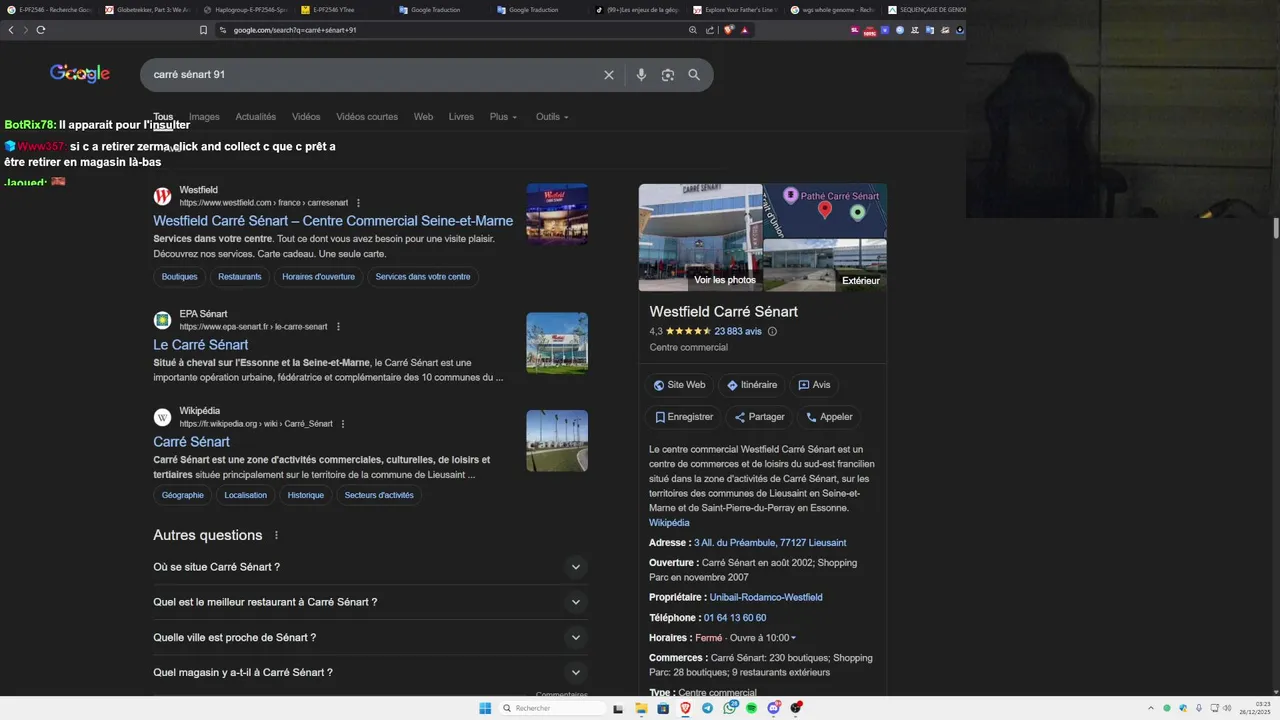
Task: Open File Explorer from the taskbar
Action: pyautogui.click(x=641, y=708)
